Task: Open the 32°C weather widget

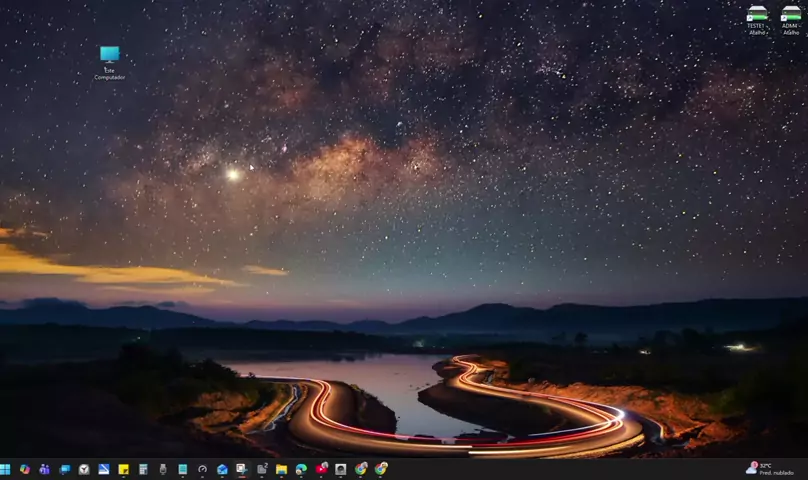Action: click(770, 468)
